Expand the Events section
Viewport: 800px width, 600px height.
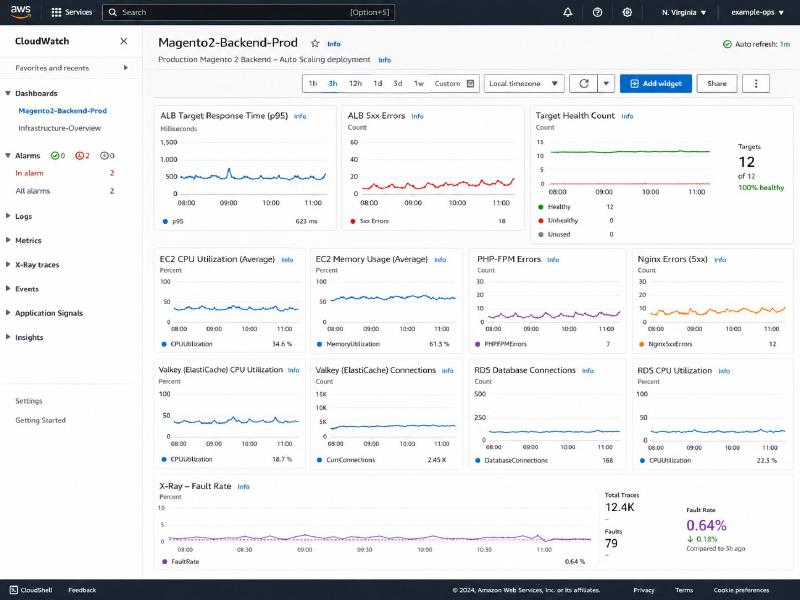click(x=8, y=289)
